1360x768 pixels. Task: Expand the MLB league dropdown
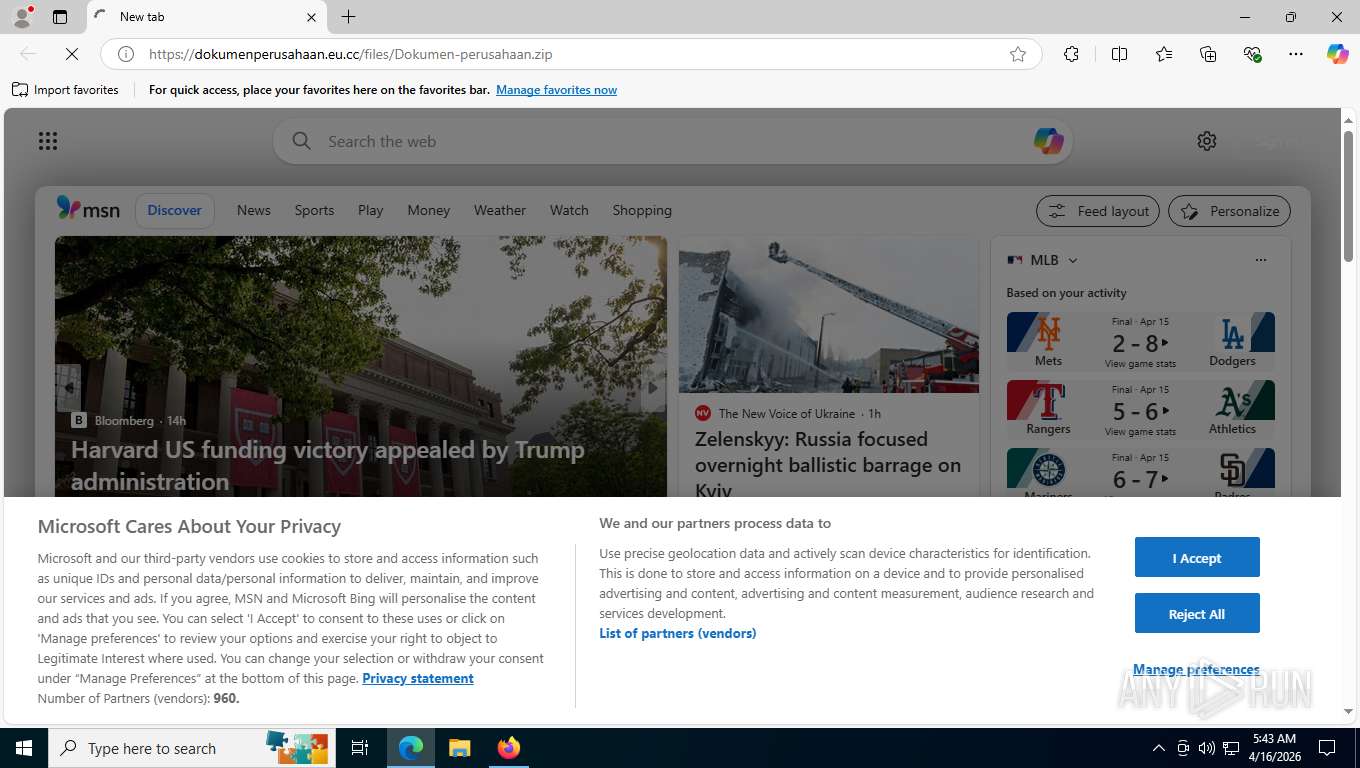pos(1073,260)
